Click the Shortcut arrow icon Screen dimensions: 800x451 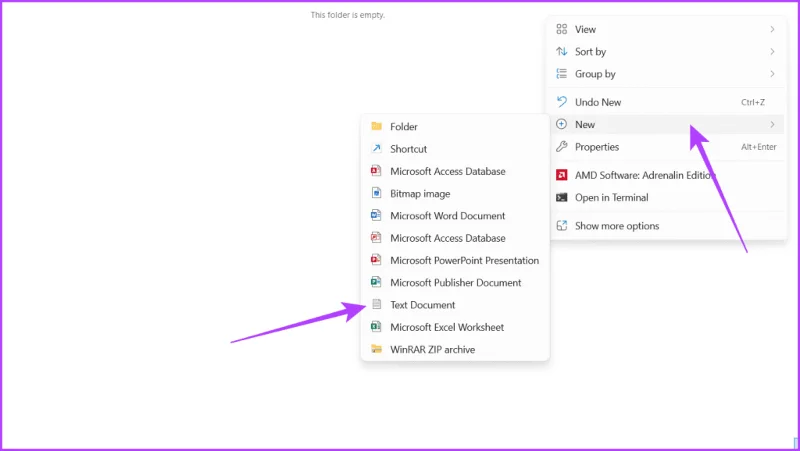pyautogui.click(x=377, y=148)
